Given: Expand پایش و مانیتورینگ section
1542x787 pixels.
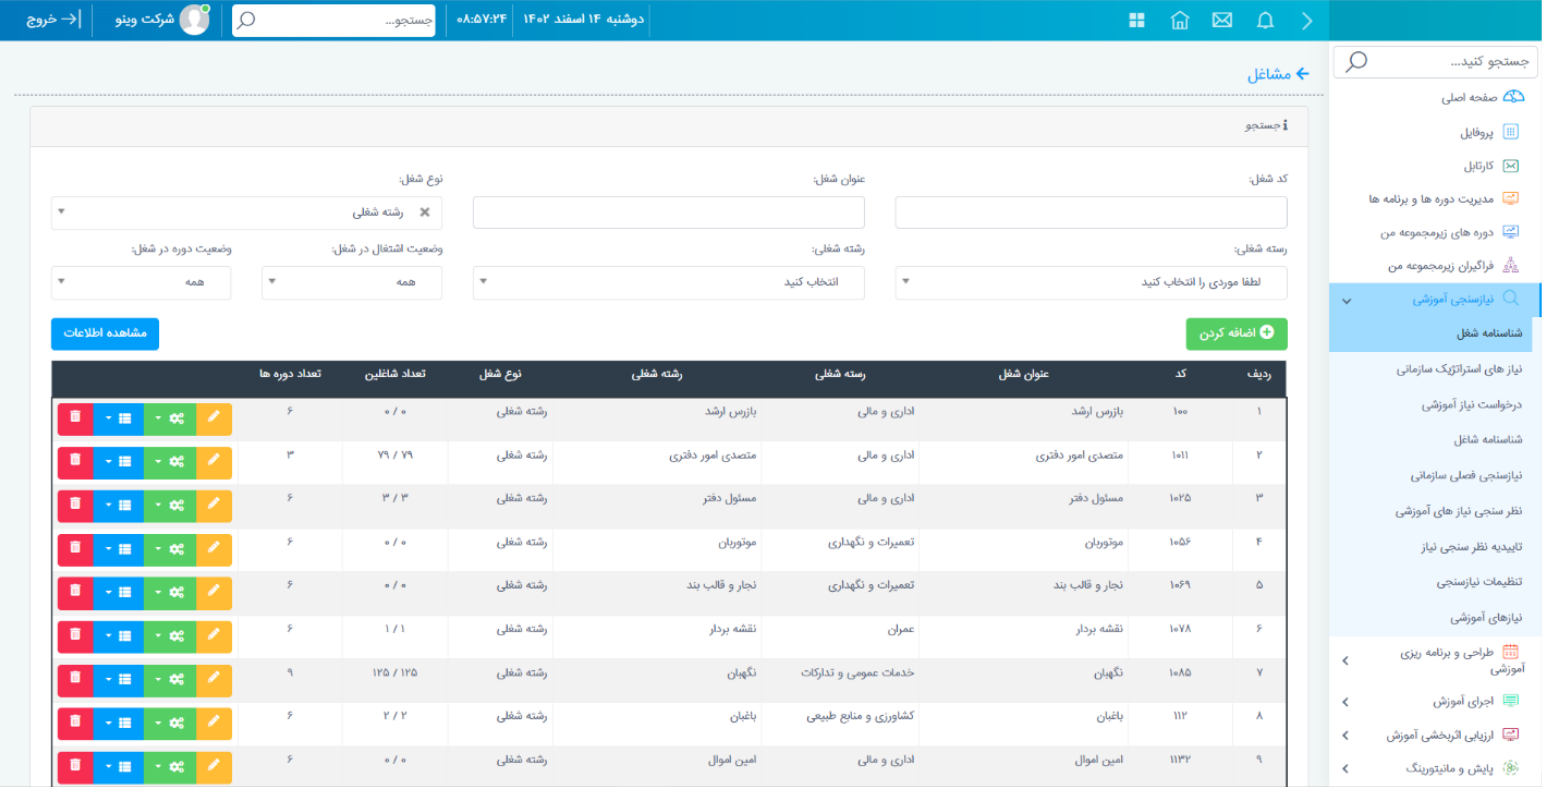Looking at the screenshot, I should pyautogui.click(x=1435, y=769).
